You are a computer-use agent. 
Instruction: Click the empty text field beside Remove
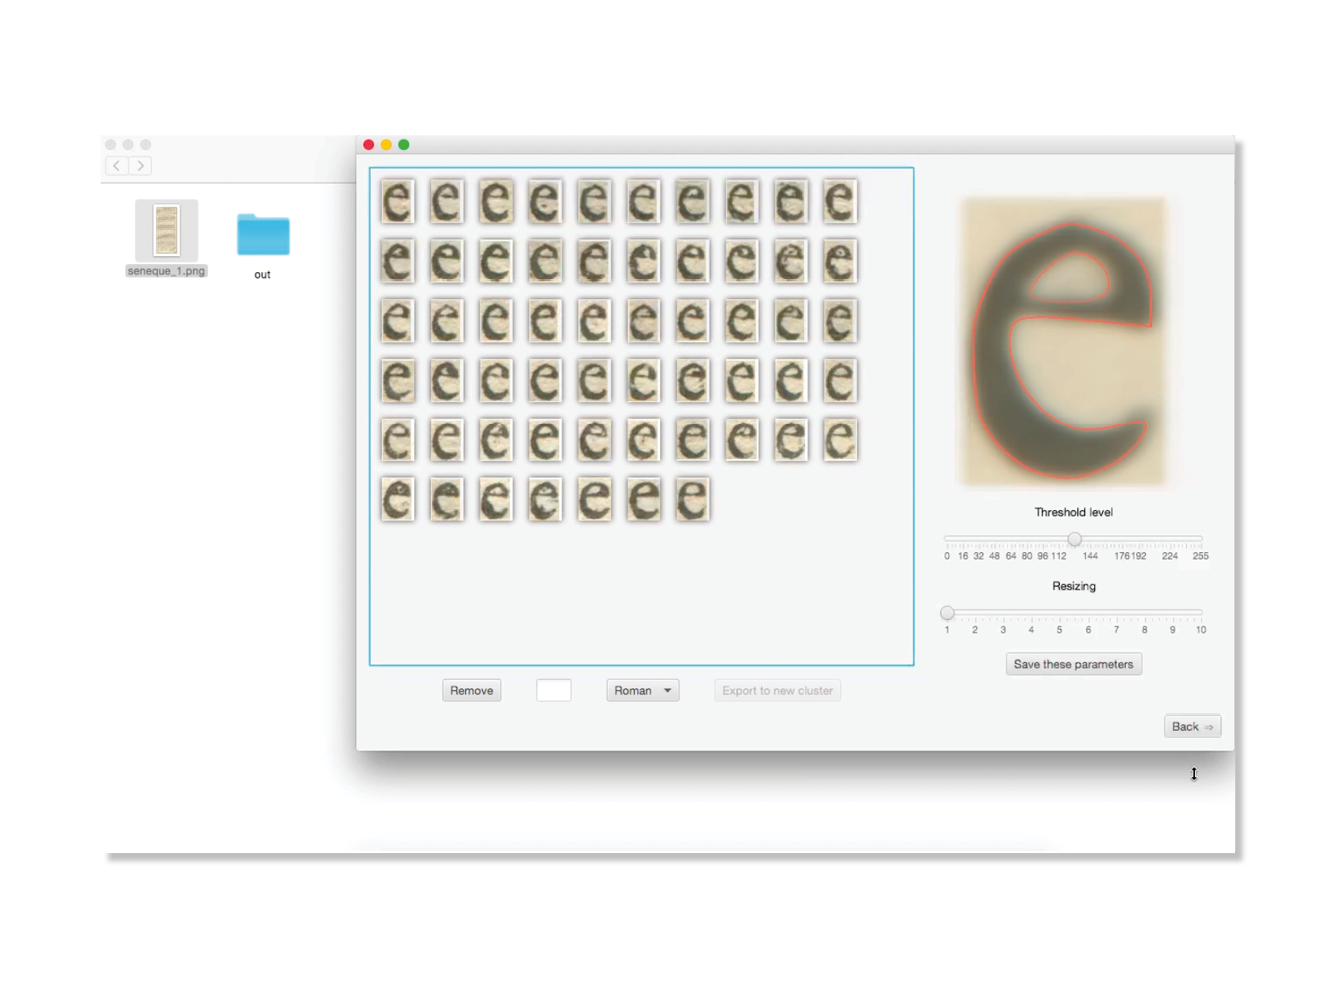tap(554, 691)
